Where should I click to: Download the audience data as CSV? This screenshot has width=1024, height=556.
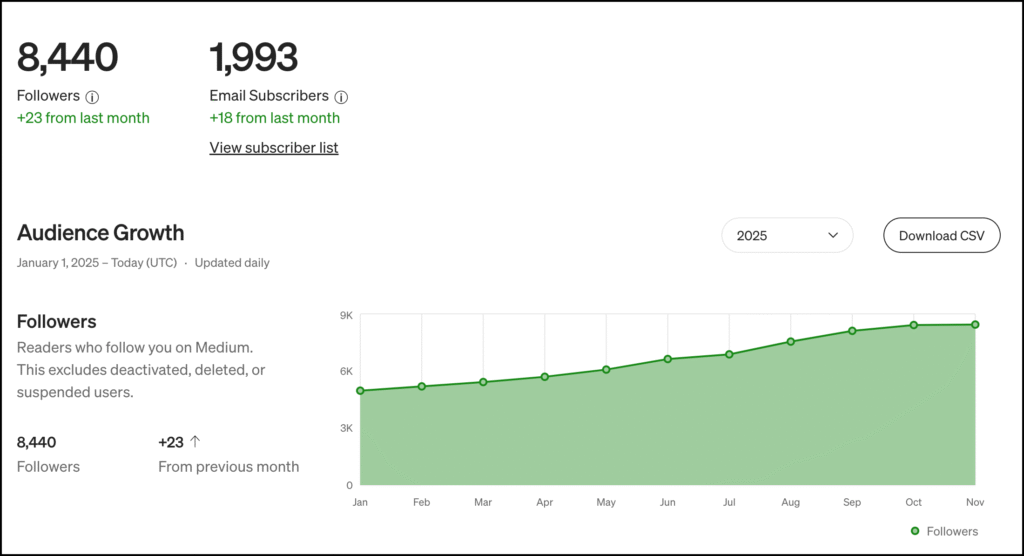click(941, 236)
